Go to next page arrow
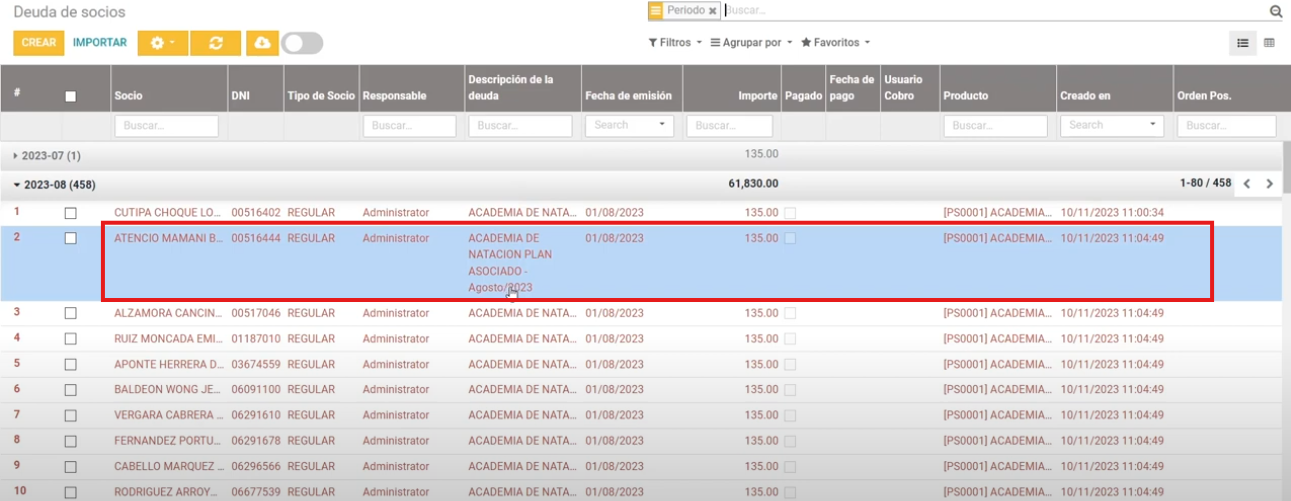 point(1269,184)
